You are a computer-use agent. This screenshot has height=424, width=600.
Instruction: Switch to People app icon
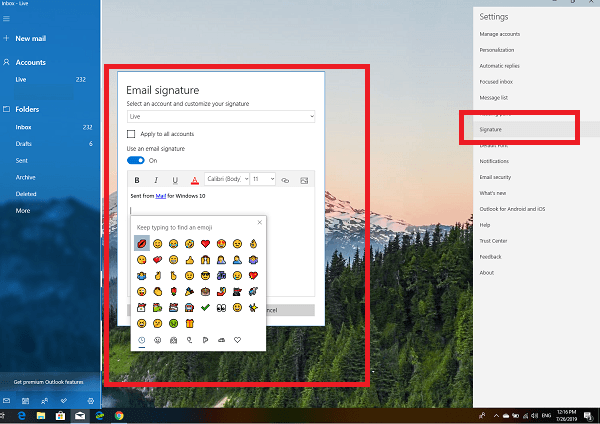tap(44, 401)
